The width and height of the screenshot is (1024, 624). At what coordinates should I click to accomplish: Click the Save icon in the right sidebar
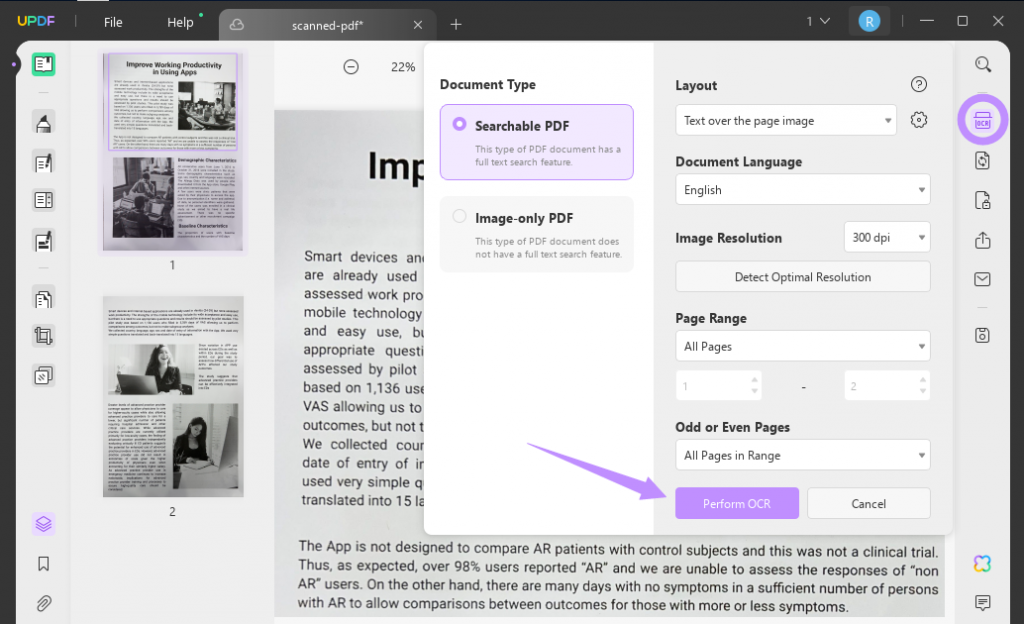981,335
